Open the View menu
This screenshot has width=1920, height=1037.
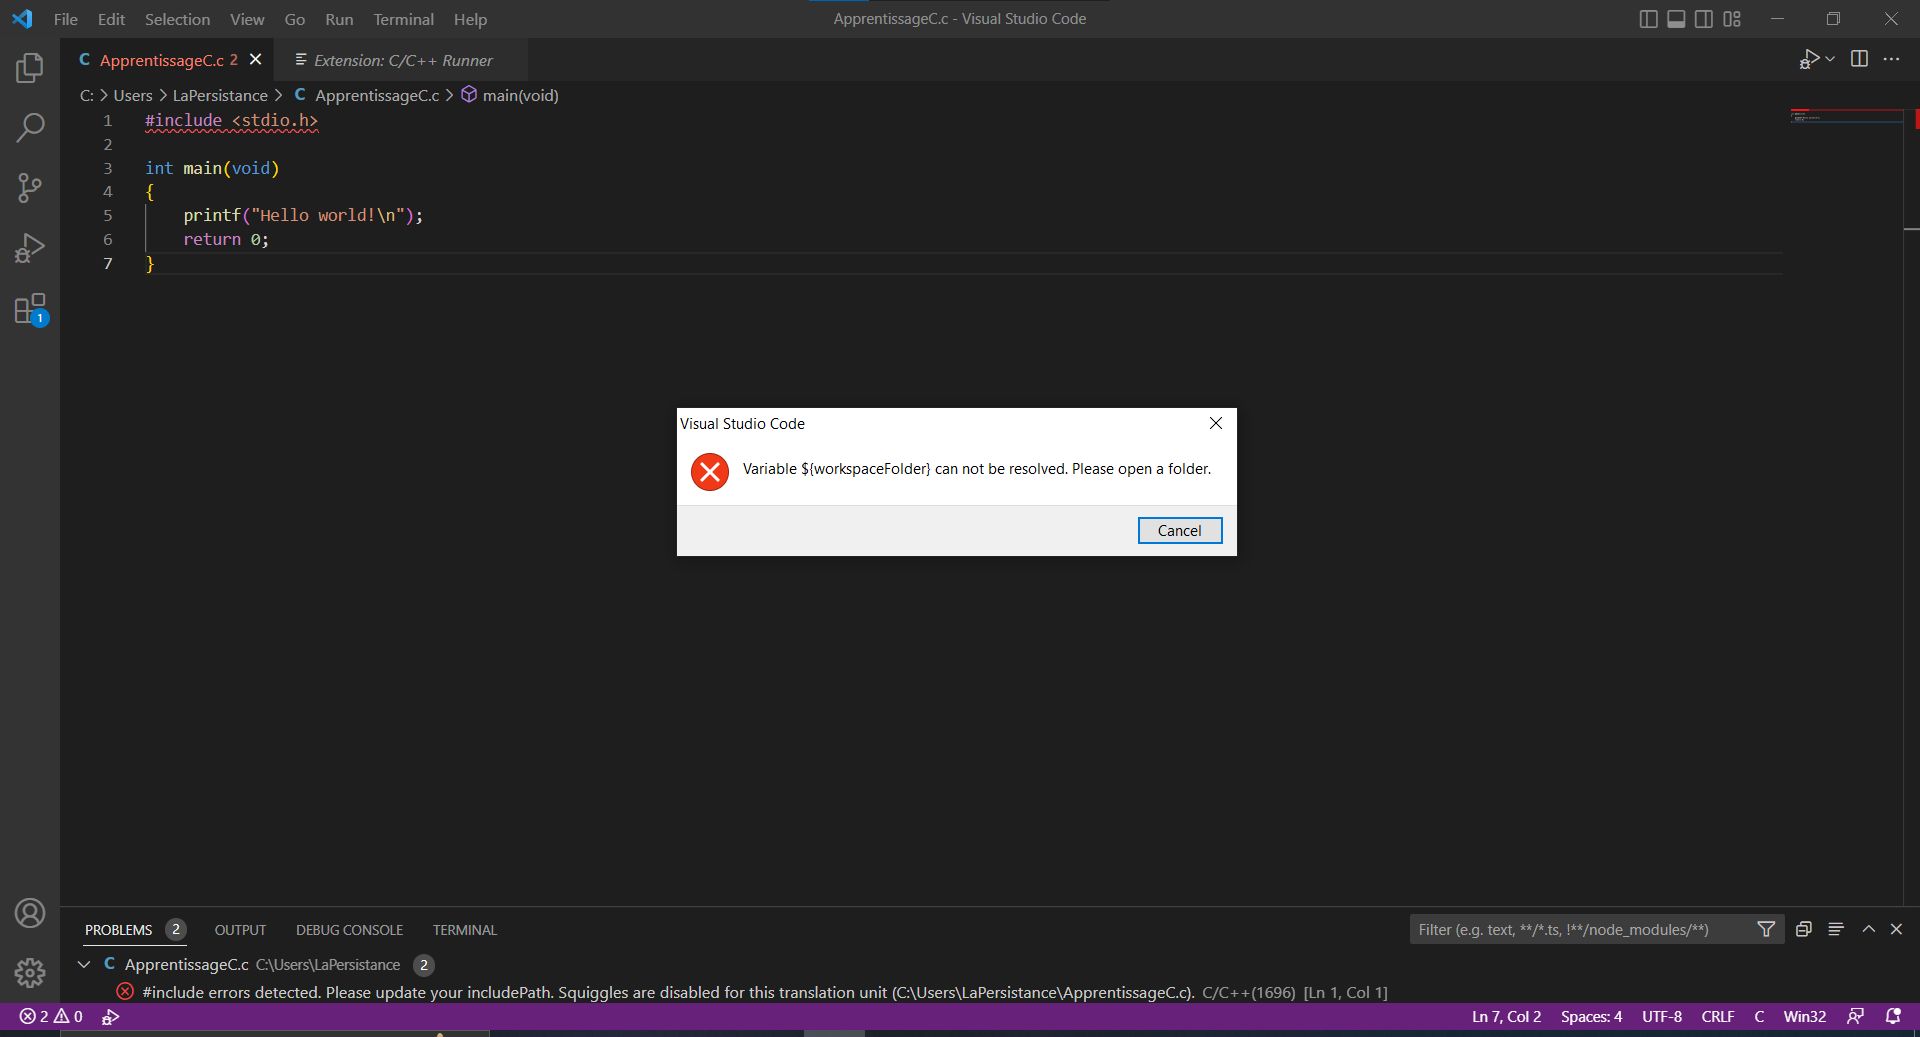(247, 19)
